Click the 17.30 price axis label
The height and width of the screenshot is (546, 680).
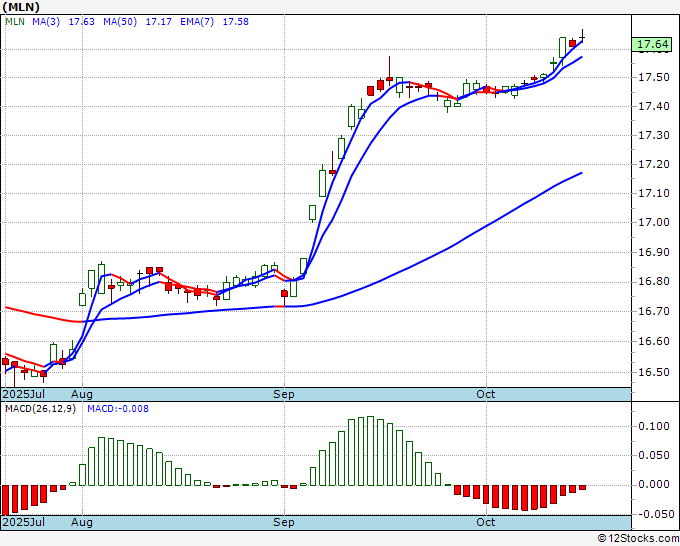[654, 135]
